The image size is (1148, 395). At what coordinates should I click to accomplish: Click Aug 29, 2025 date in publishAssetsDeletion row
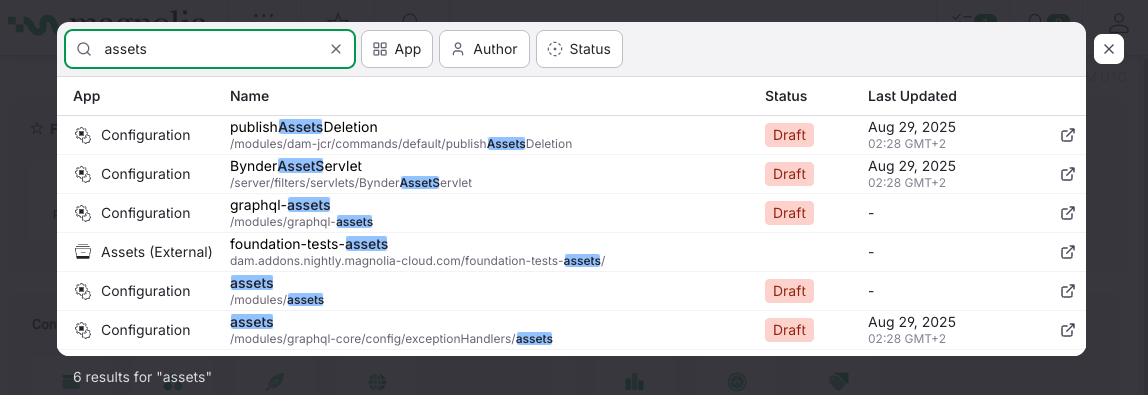tap(912, 127)
